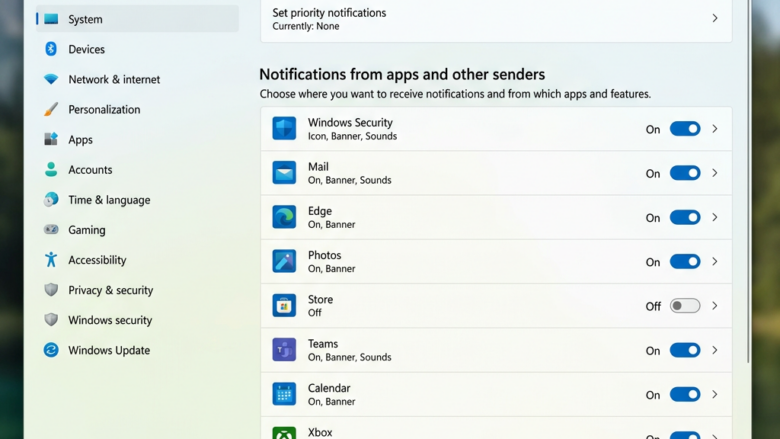Viewport: 780px width, 439px height.
Task: Click the Accounts person icon
Action: coord(51,170)
